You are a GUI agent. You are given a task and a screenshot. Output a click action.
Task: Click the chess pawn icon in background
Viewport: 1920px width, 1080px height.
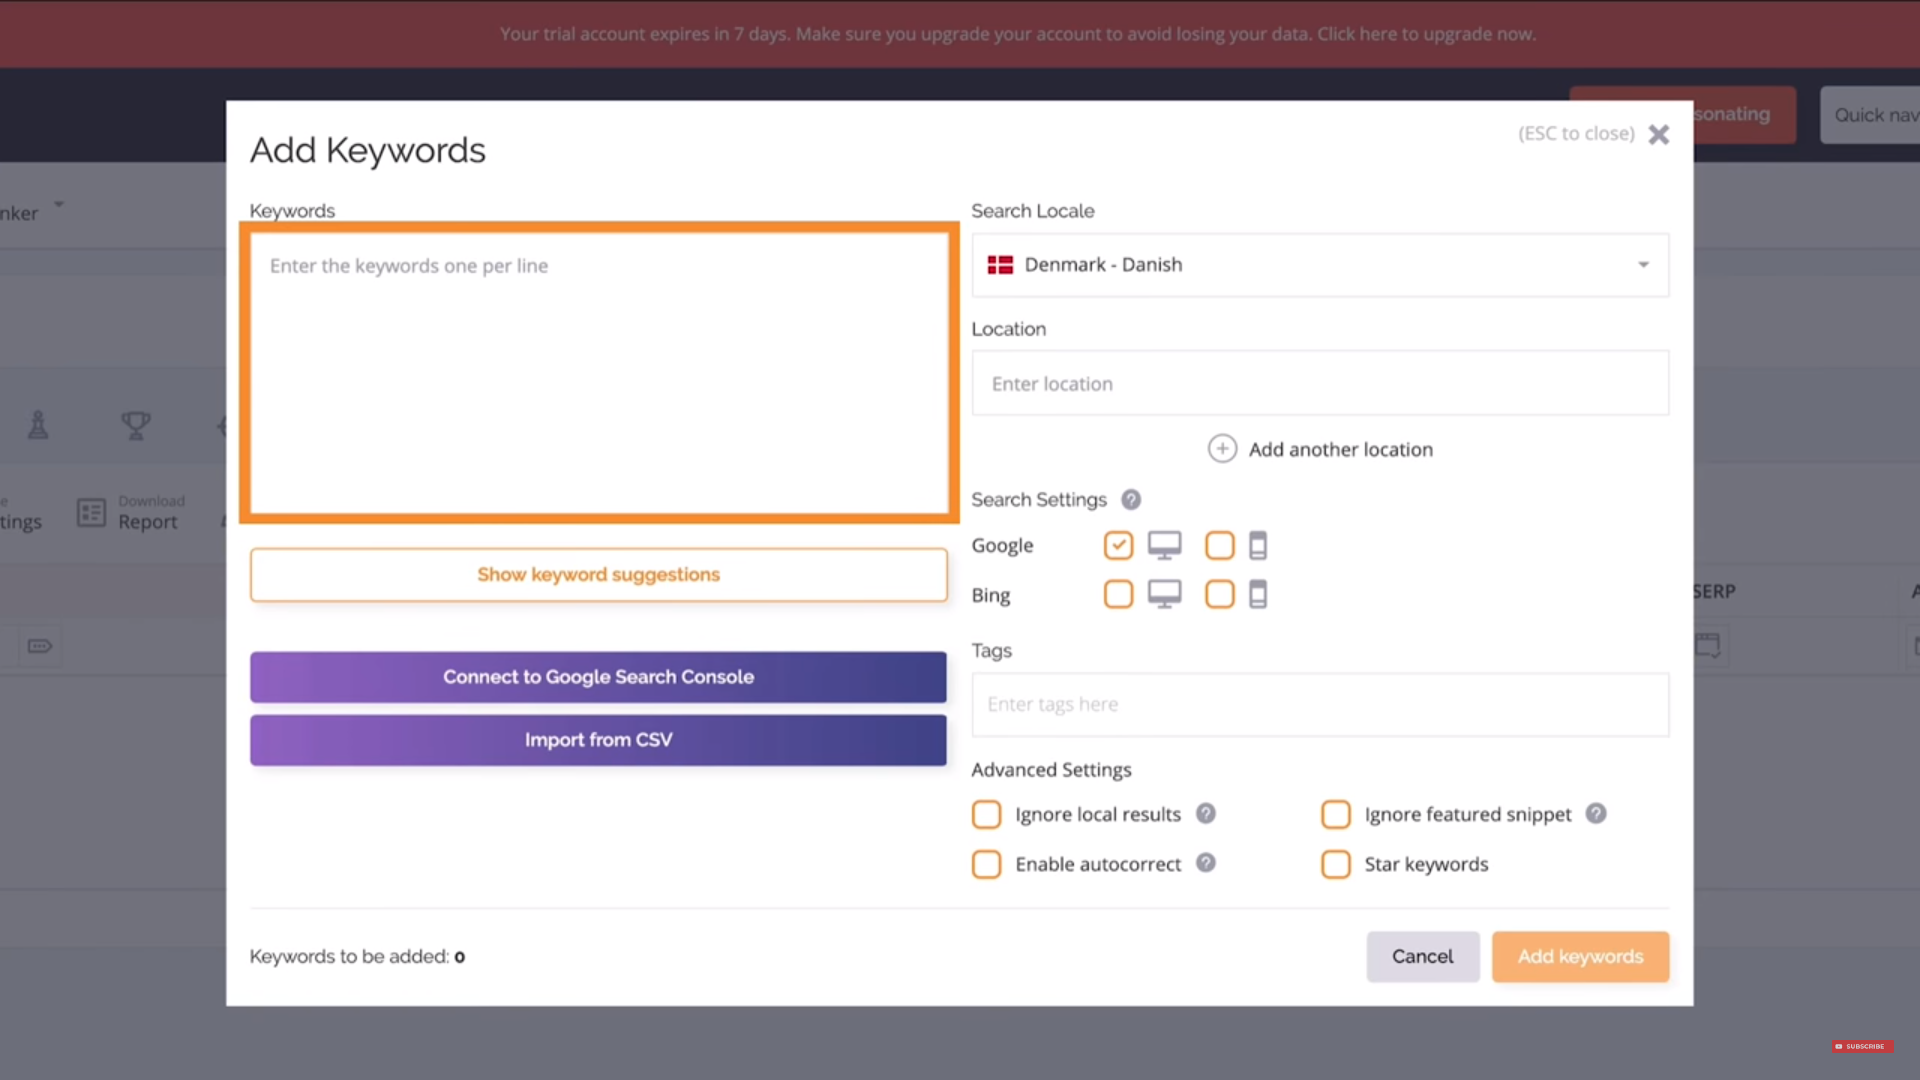tap(38, 425)
